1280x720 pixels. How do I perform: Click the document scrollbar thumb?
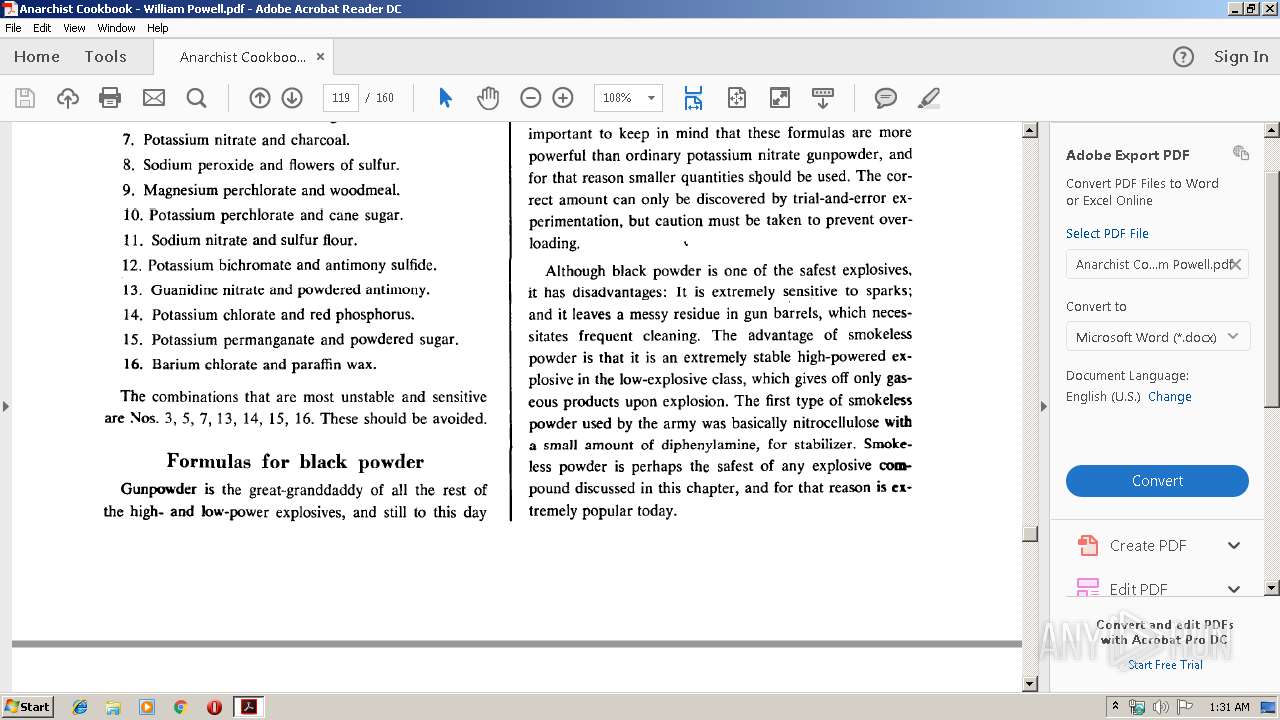pyautogui.click(x=1030, y=534)
